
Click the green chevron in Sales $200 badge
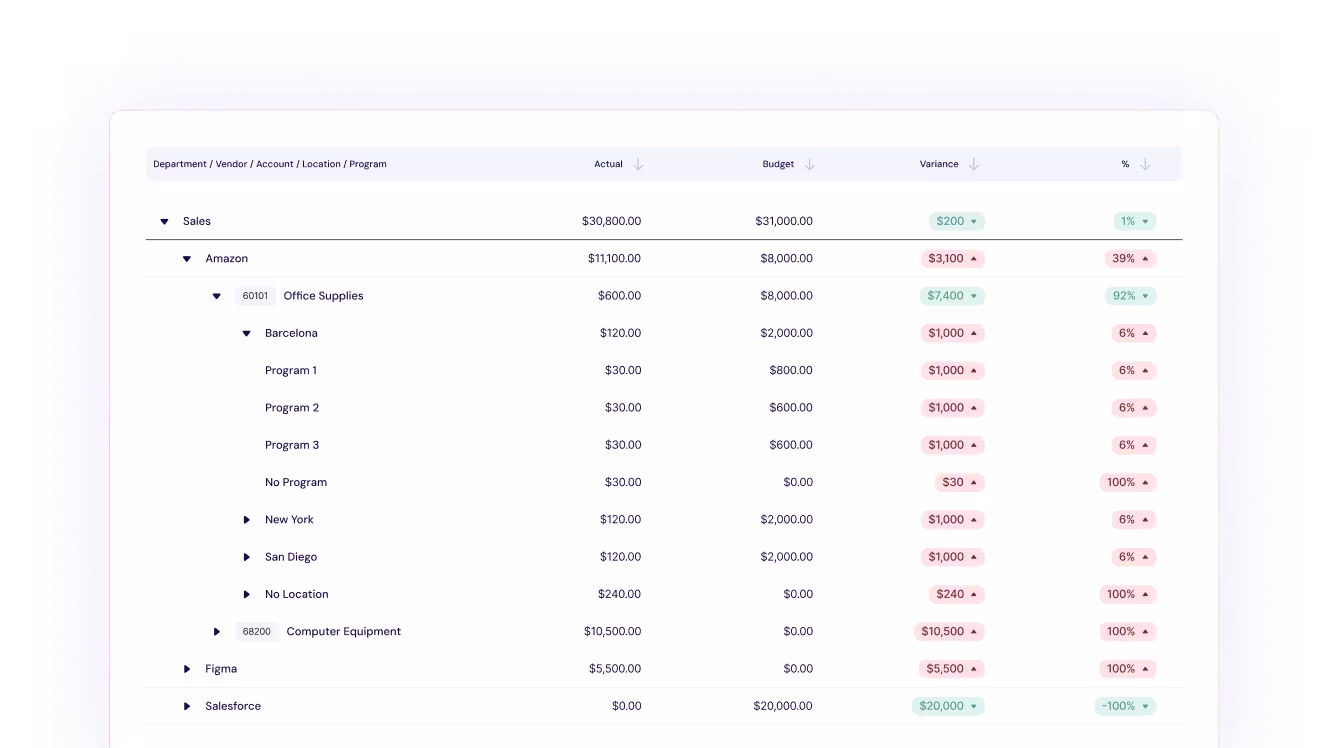(x=973, y=221)
